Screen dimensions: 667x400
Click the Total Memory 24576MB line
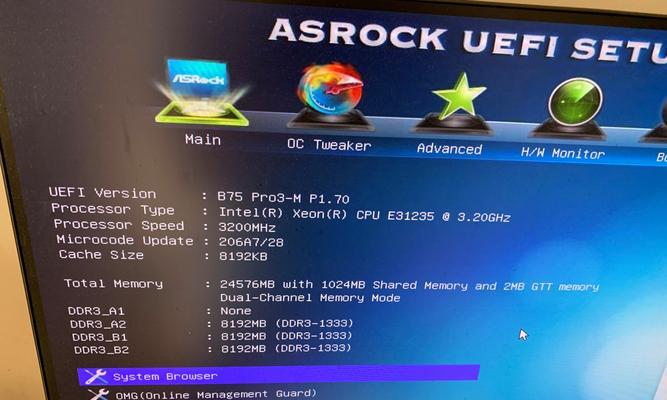(x=409, y=285)
